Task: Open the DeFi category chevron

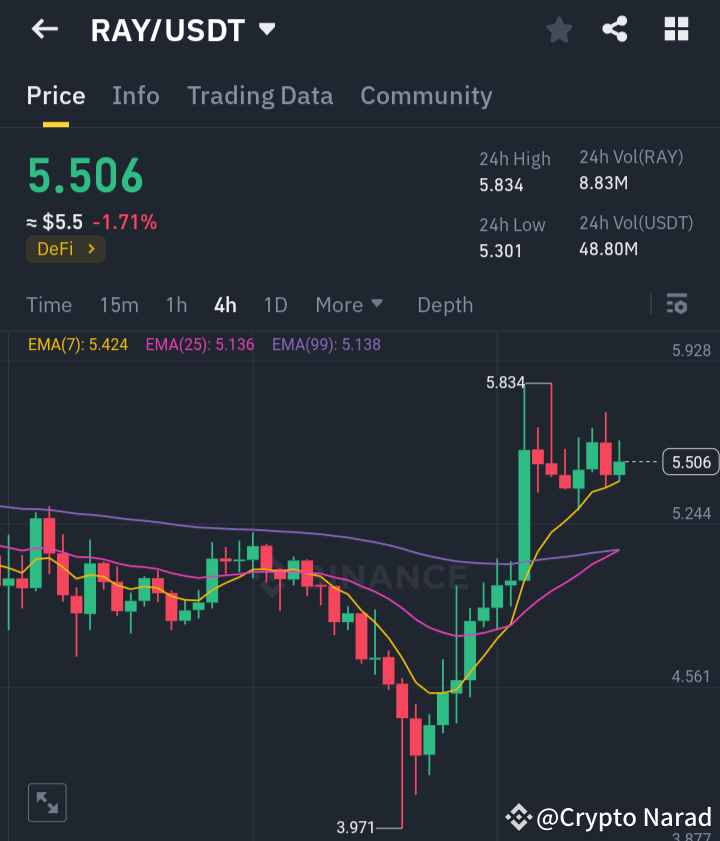Action: click(93, 249)
